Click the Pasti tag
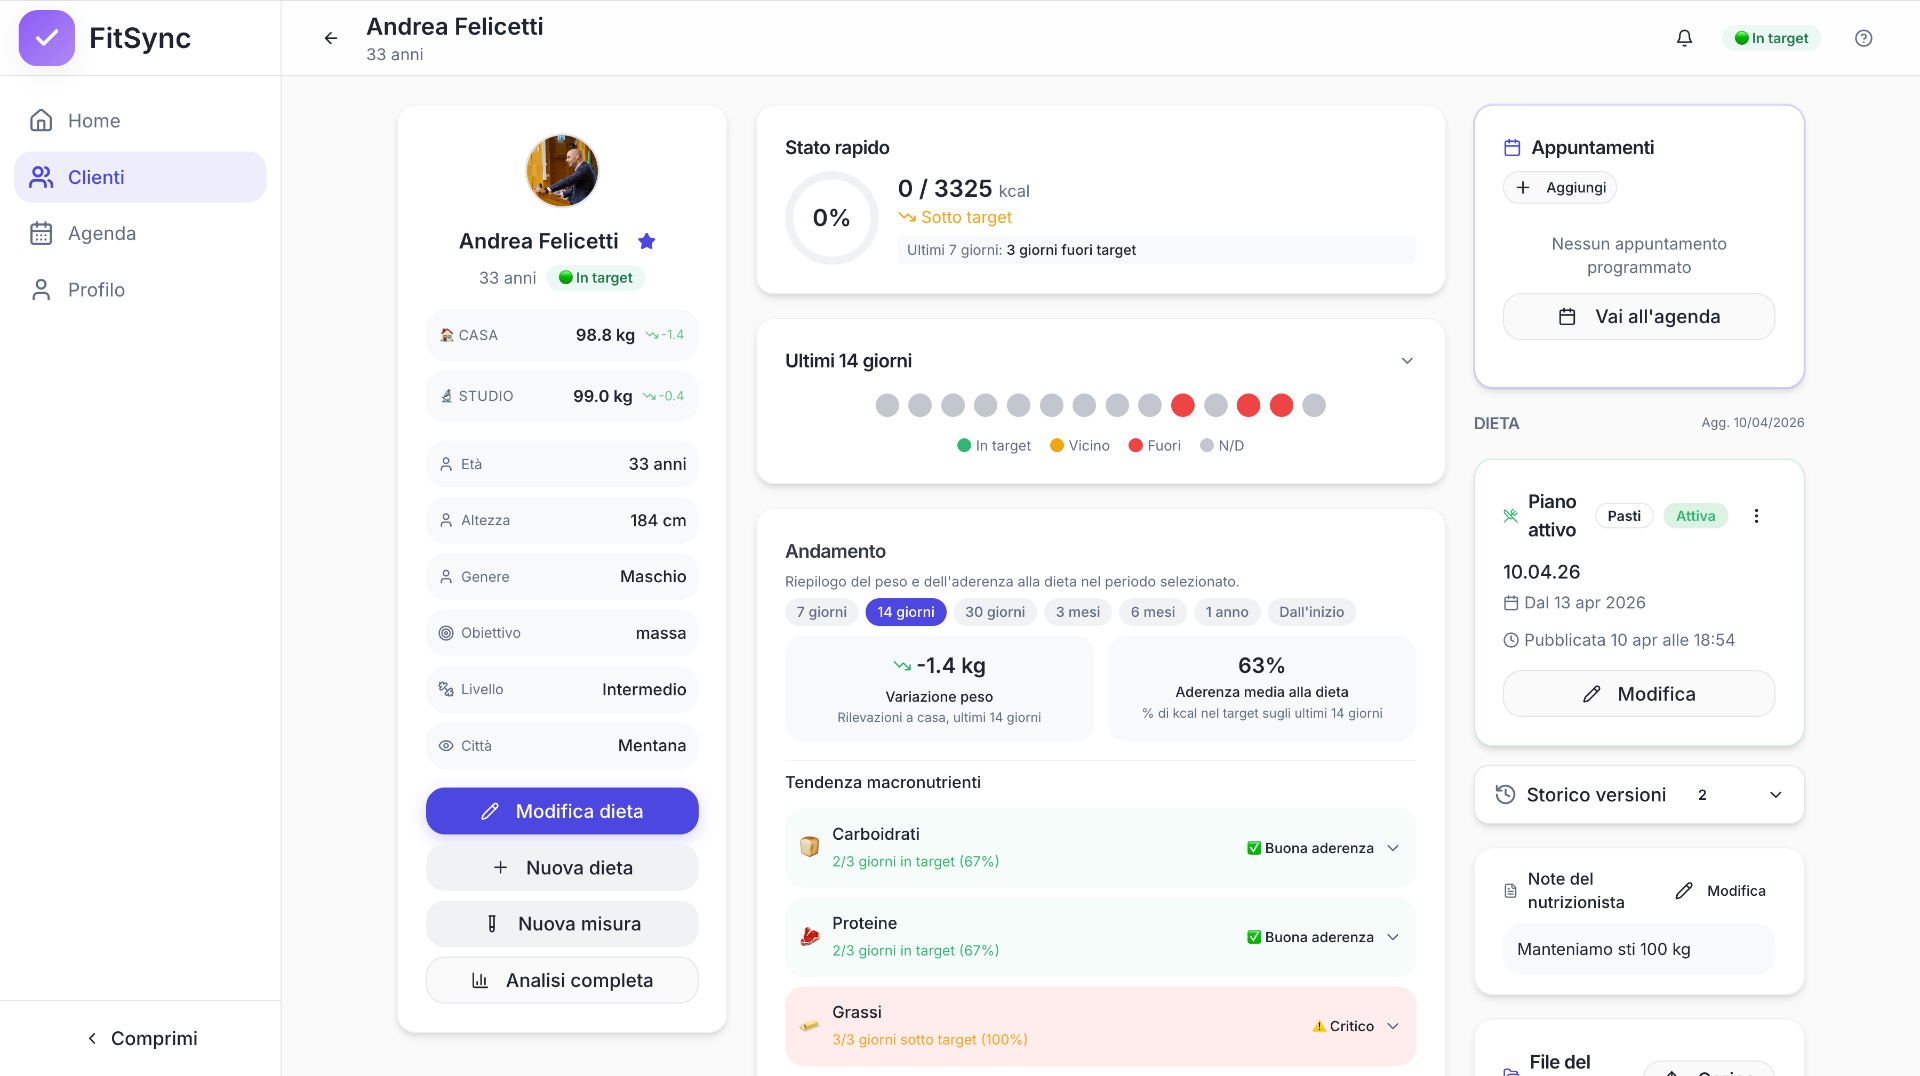Viewport: 1920px width, 1076px height. point(1624,516)
